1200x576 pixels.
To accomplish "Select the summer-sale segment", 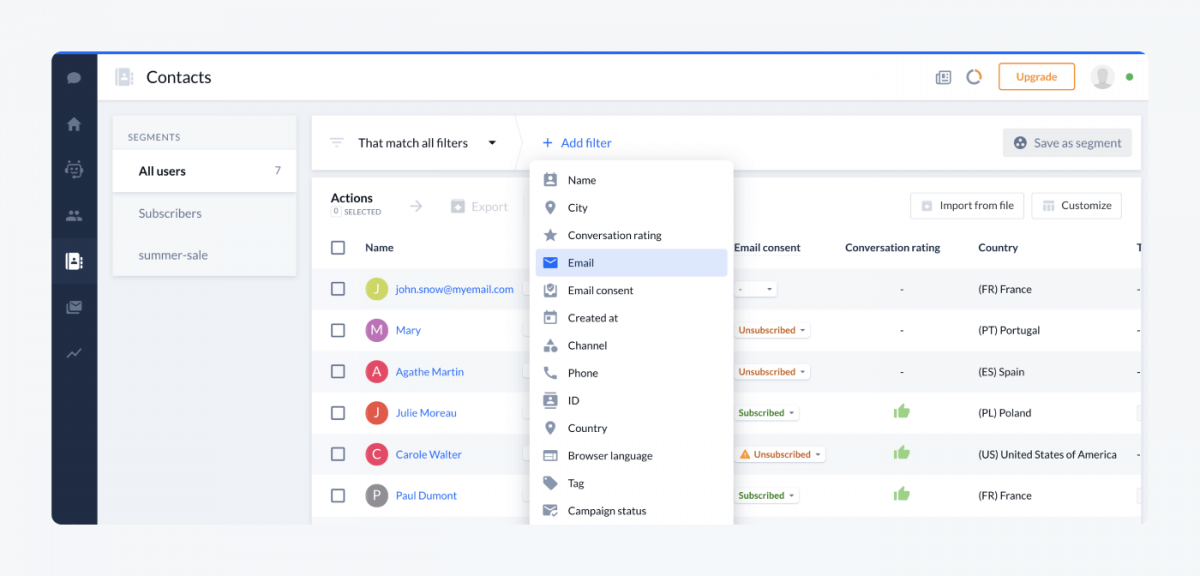I will (x=204, y=255).
